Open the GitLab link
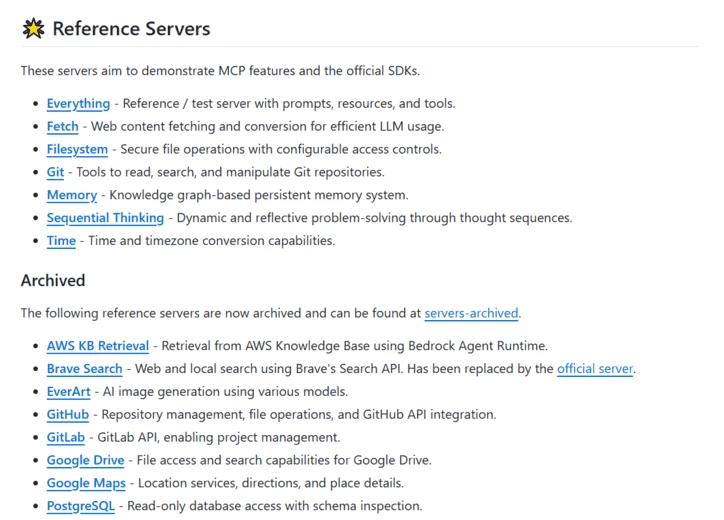This screenshot has height=520, width=724. [66, 437]
